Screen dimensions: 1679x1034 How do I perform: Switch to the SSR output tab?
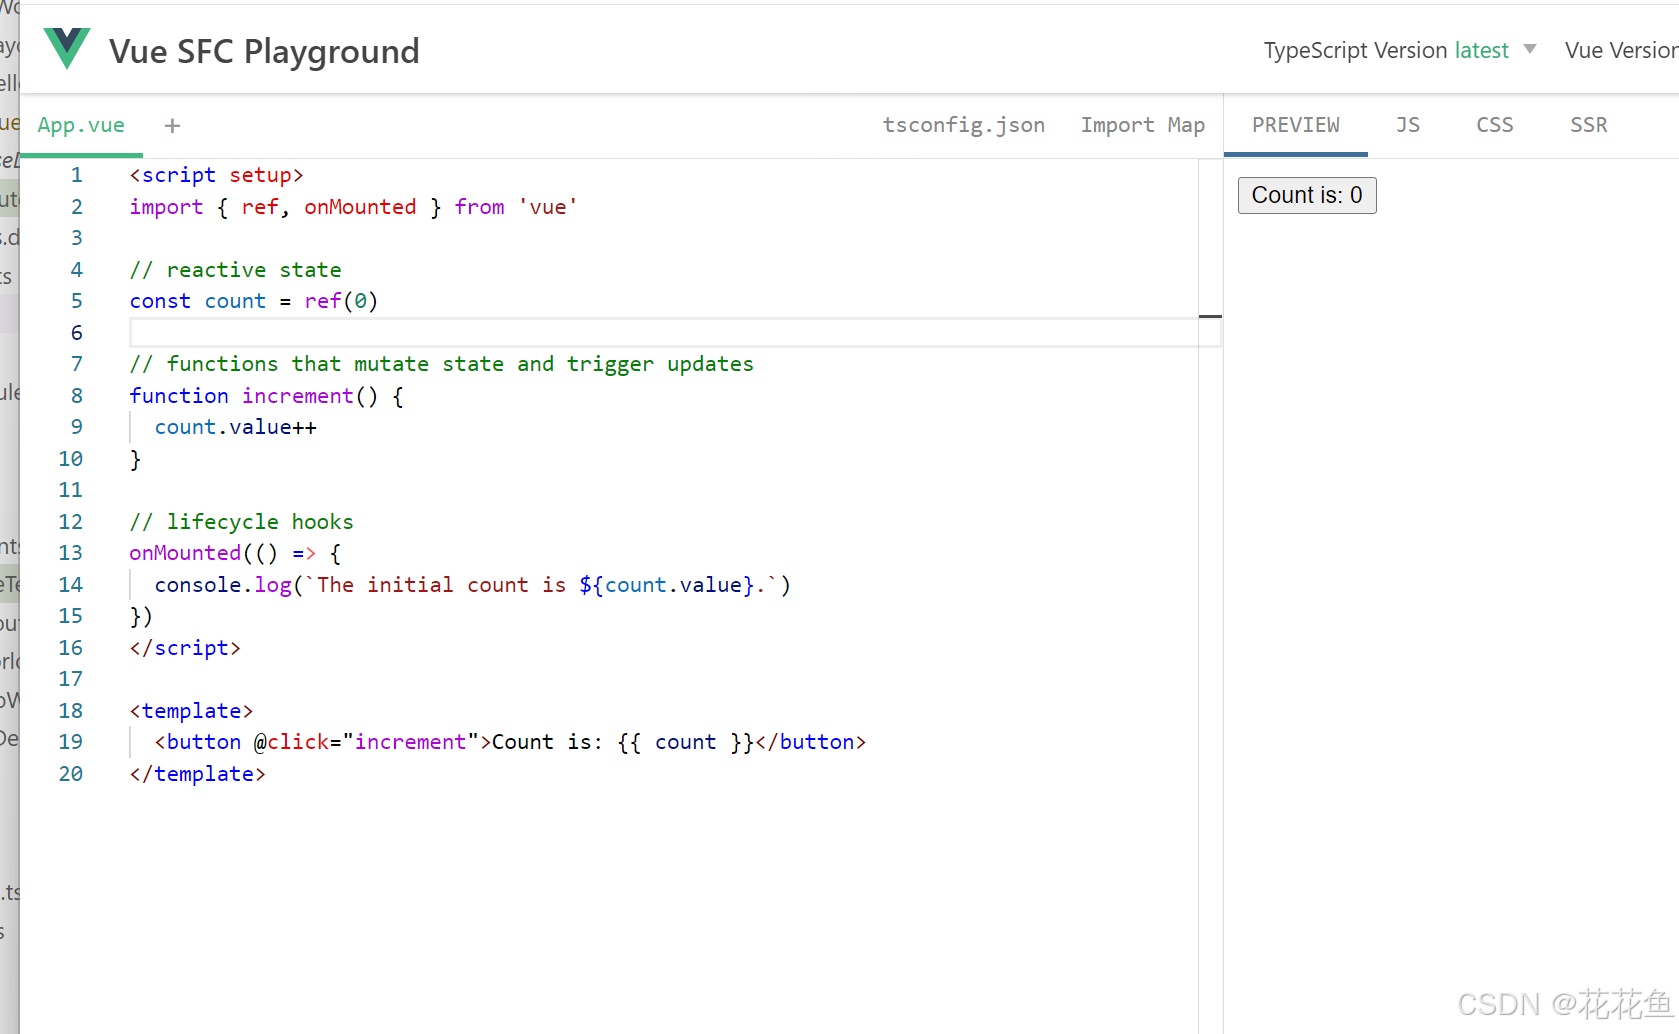point(1589,125)
